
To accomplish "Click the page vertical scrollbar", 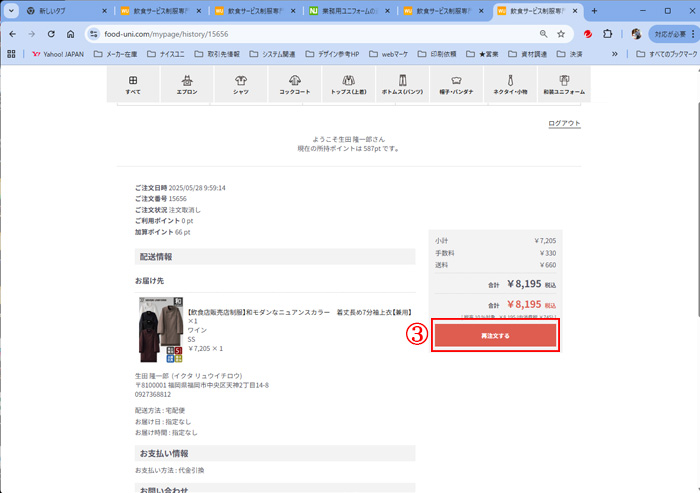I will click(x=697, y=210).
